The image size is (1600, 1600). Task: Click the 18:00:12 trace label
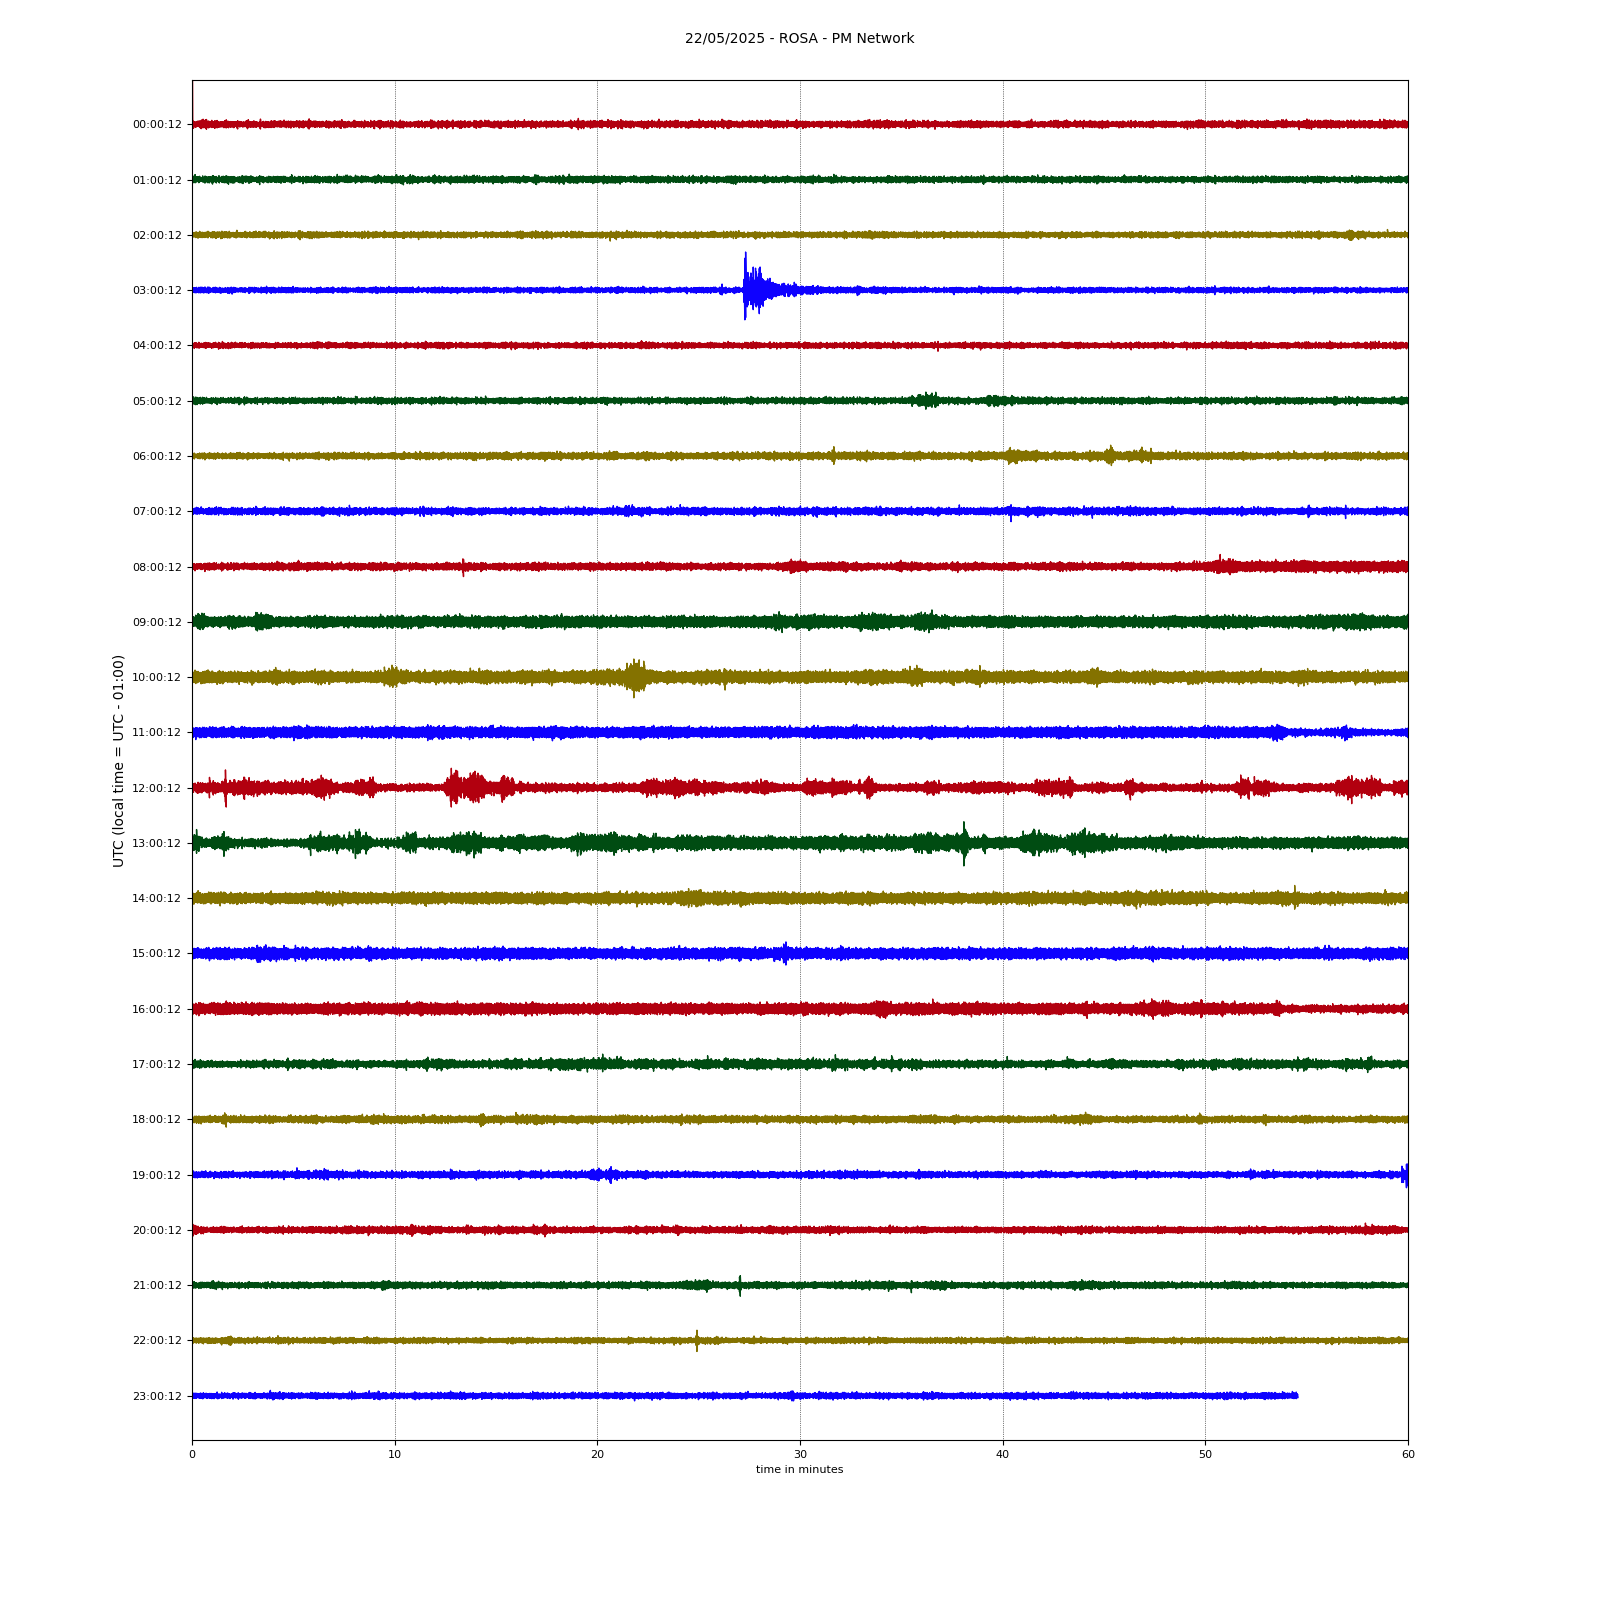(157, 1119)
